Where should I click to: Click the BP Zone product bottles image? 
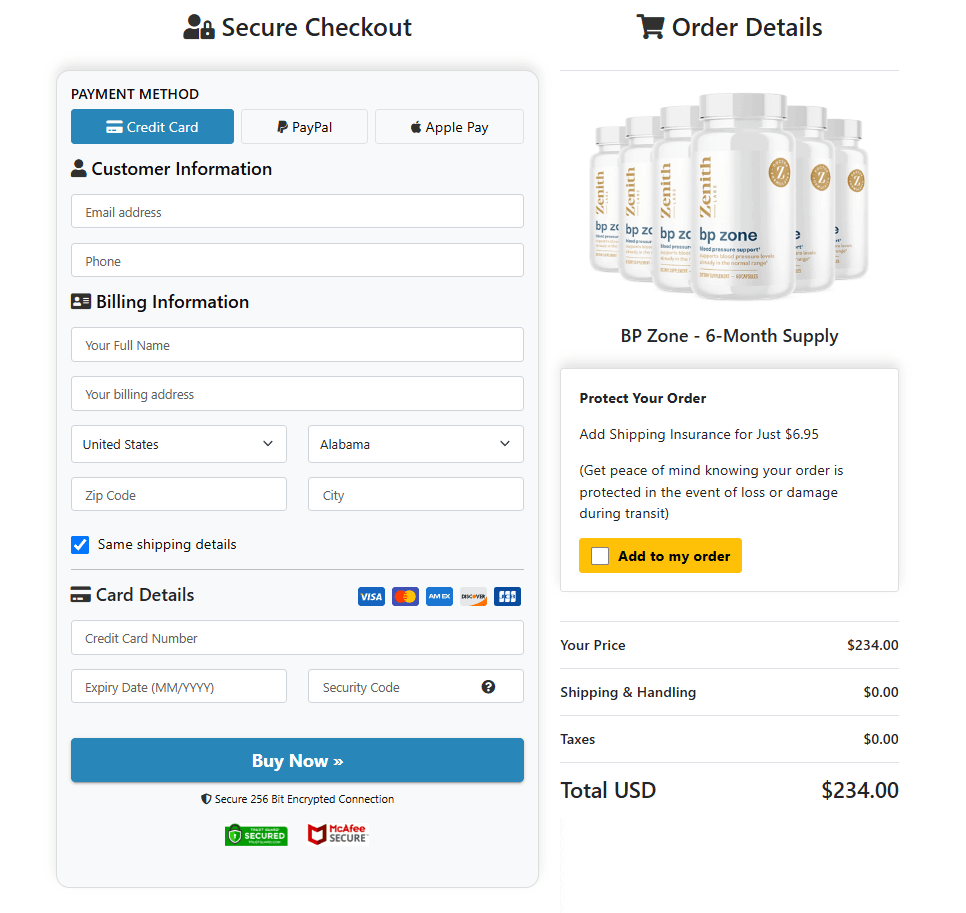coord(729,197)
